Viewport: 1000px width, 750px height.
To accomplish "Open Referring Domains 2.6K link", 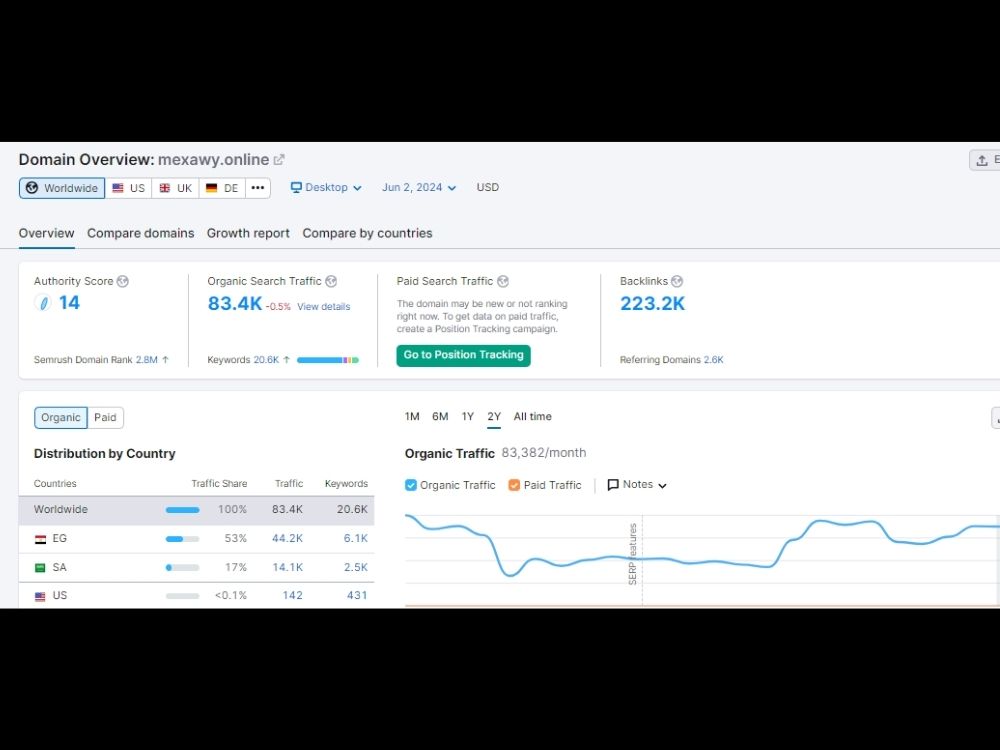I will pyautogui.click(x=714, y=360).
